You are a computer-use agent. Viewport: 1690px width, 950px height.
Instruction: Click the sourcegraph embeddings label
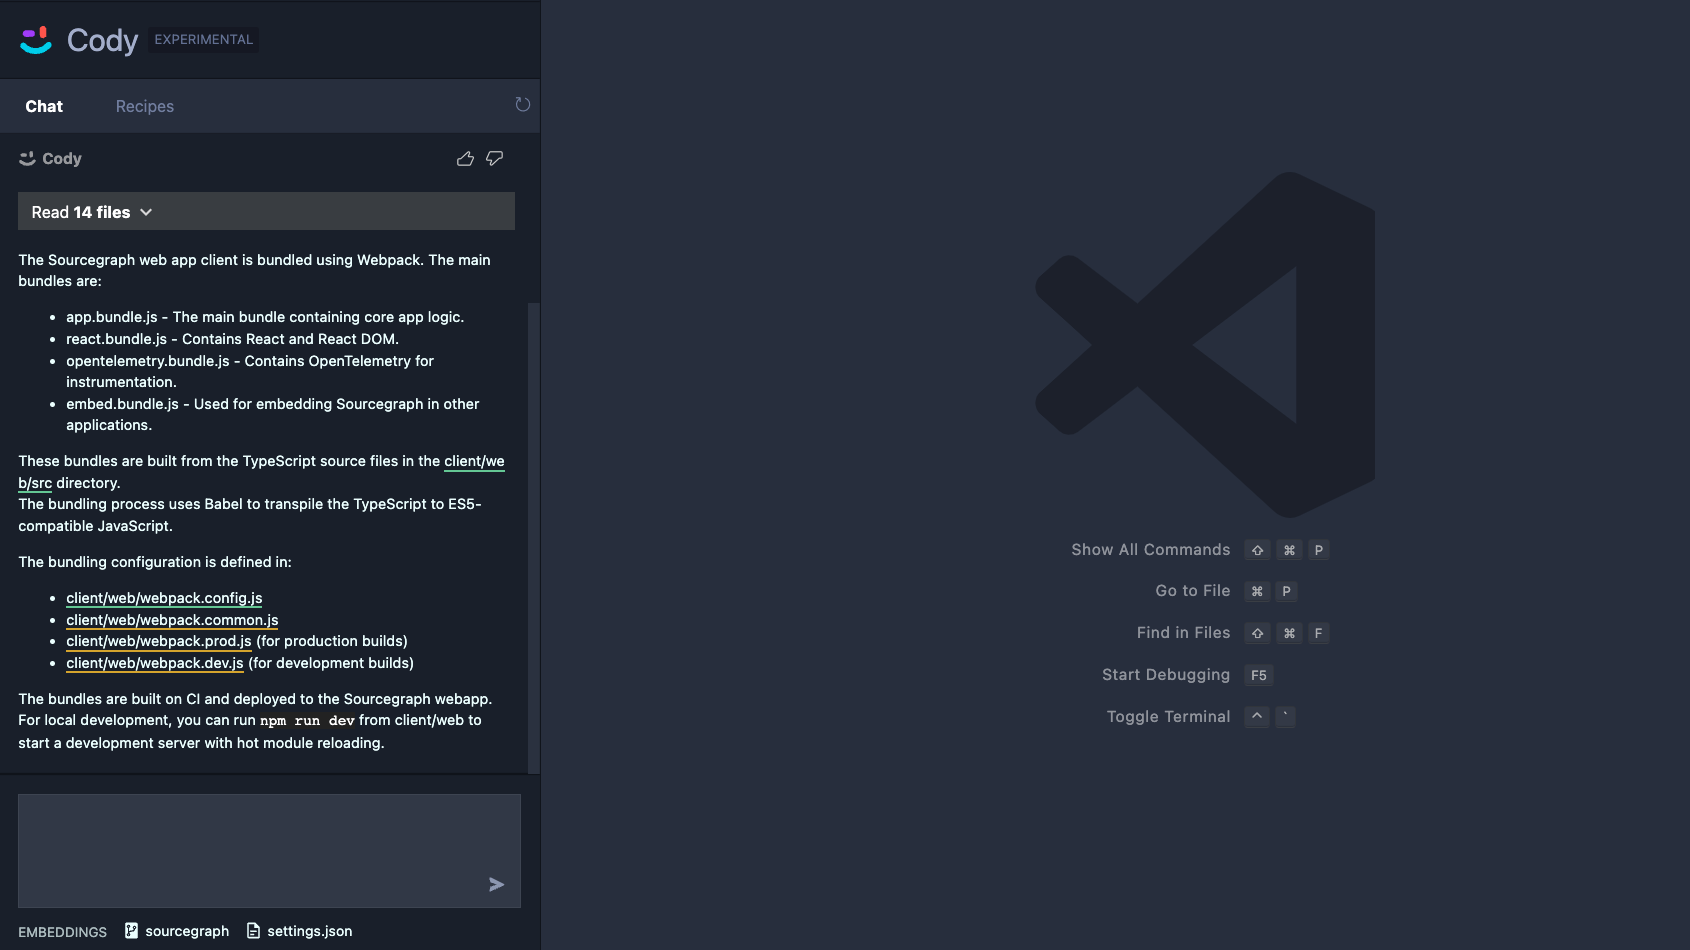point(187,931)
